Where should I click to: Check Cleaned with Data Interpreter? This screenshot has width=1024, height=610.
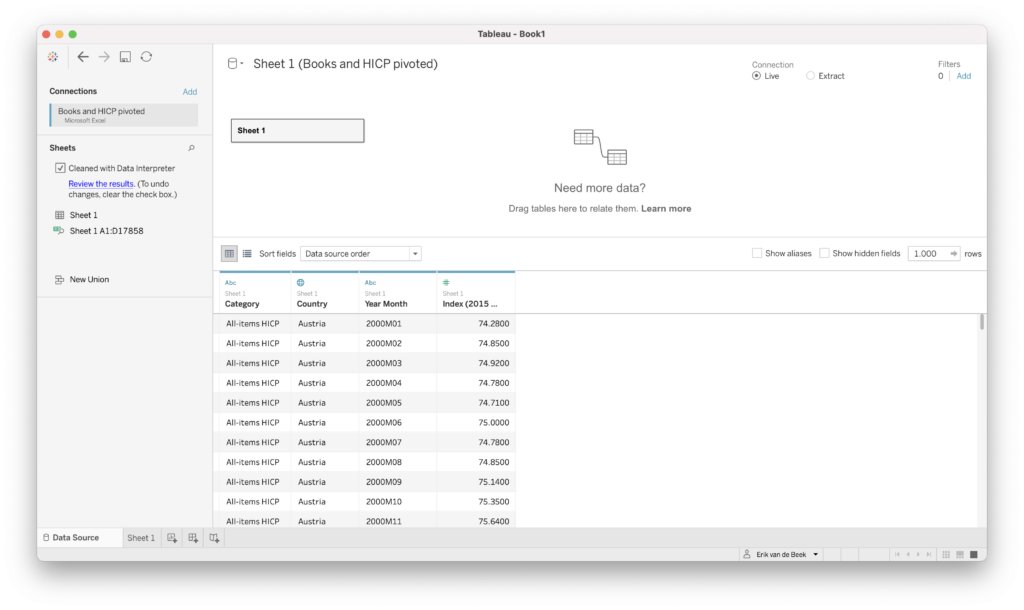pyautogui.click(x=61, y=169)
